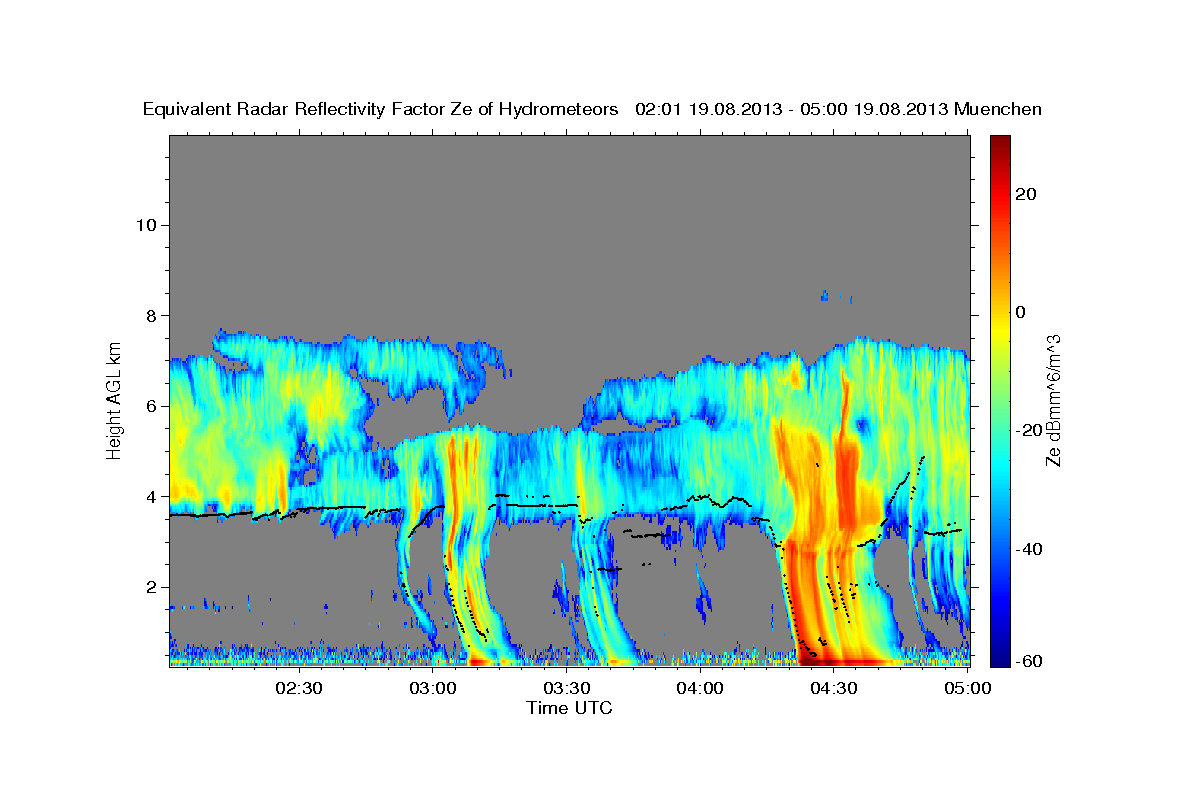Click the colorbar label '20'

click(x=1024, y=194)
